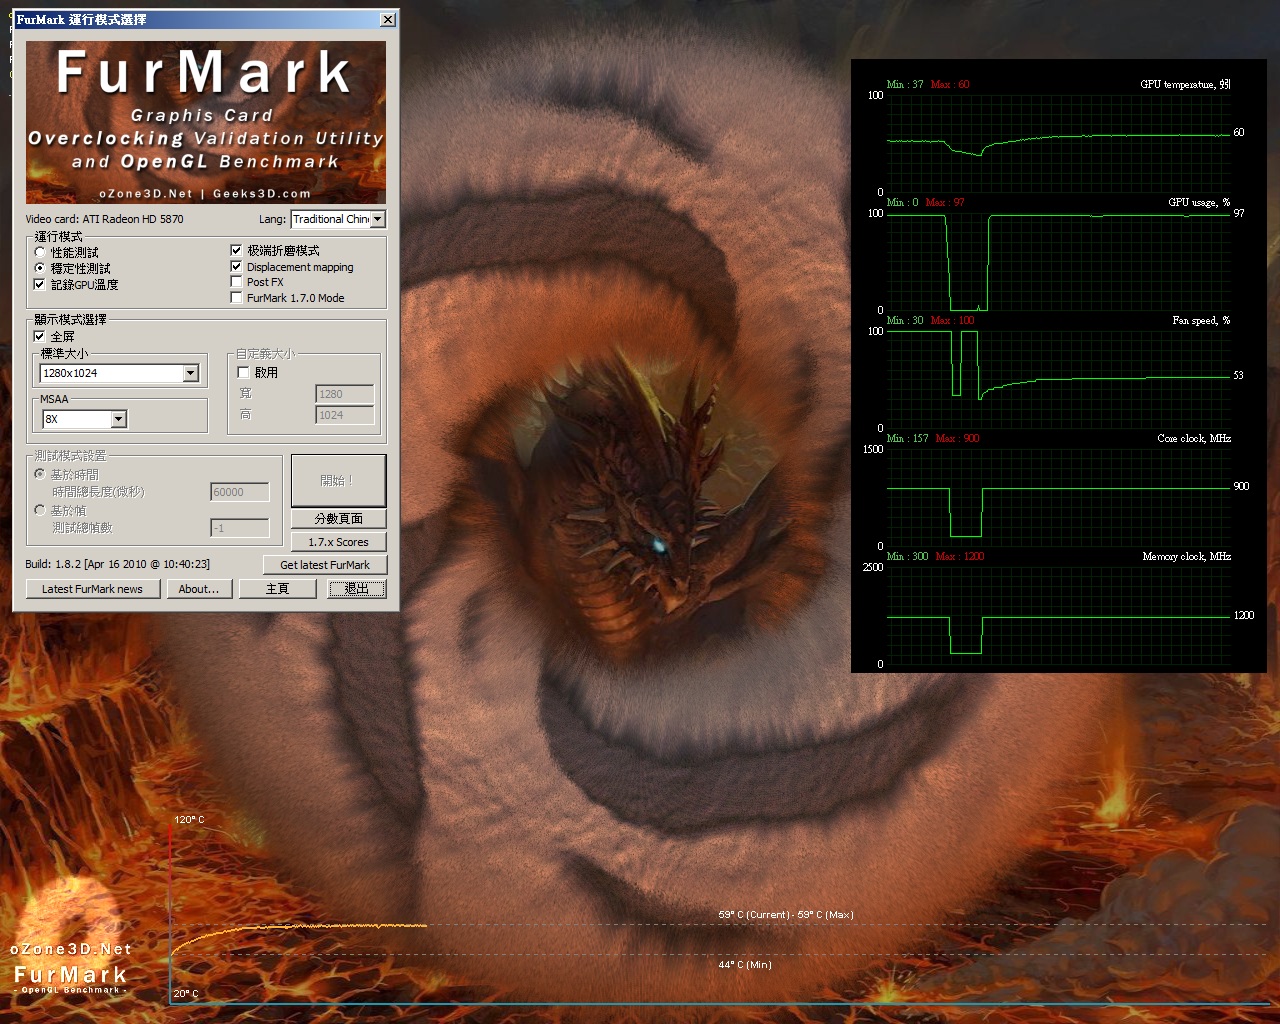This screenshot has height=1024, width=1280.
Task: Close the FurMark dialog window
Action: pos(388,20)
